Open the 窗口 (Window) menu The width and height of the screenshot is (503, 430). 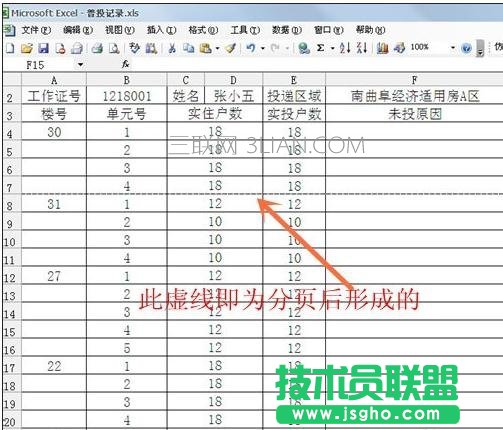point(329,30)
